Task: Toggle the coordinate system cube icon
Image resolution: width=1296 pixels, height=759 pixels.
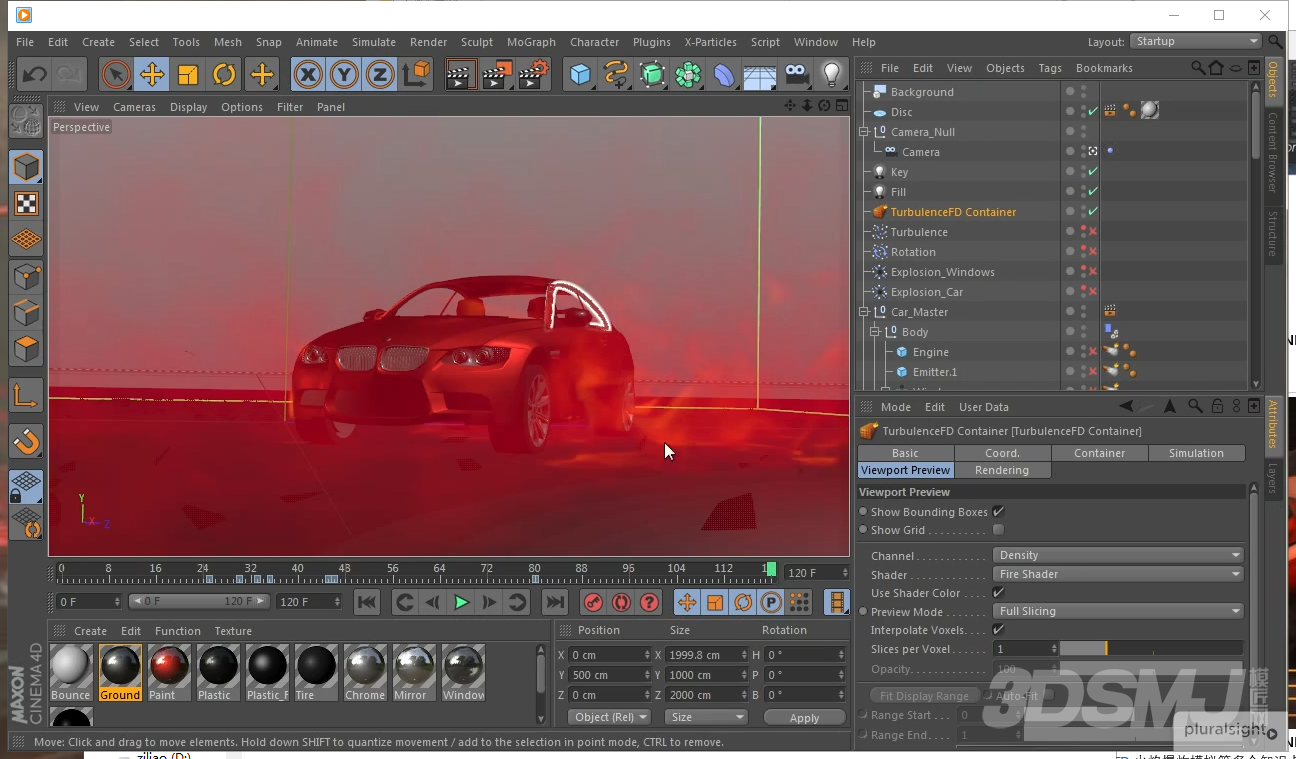Action: tap(416, 74)
